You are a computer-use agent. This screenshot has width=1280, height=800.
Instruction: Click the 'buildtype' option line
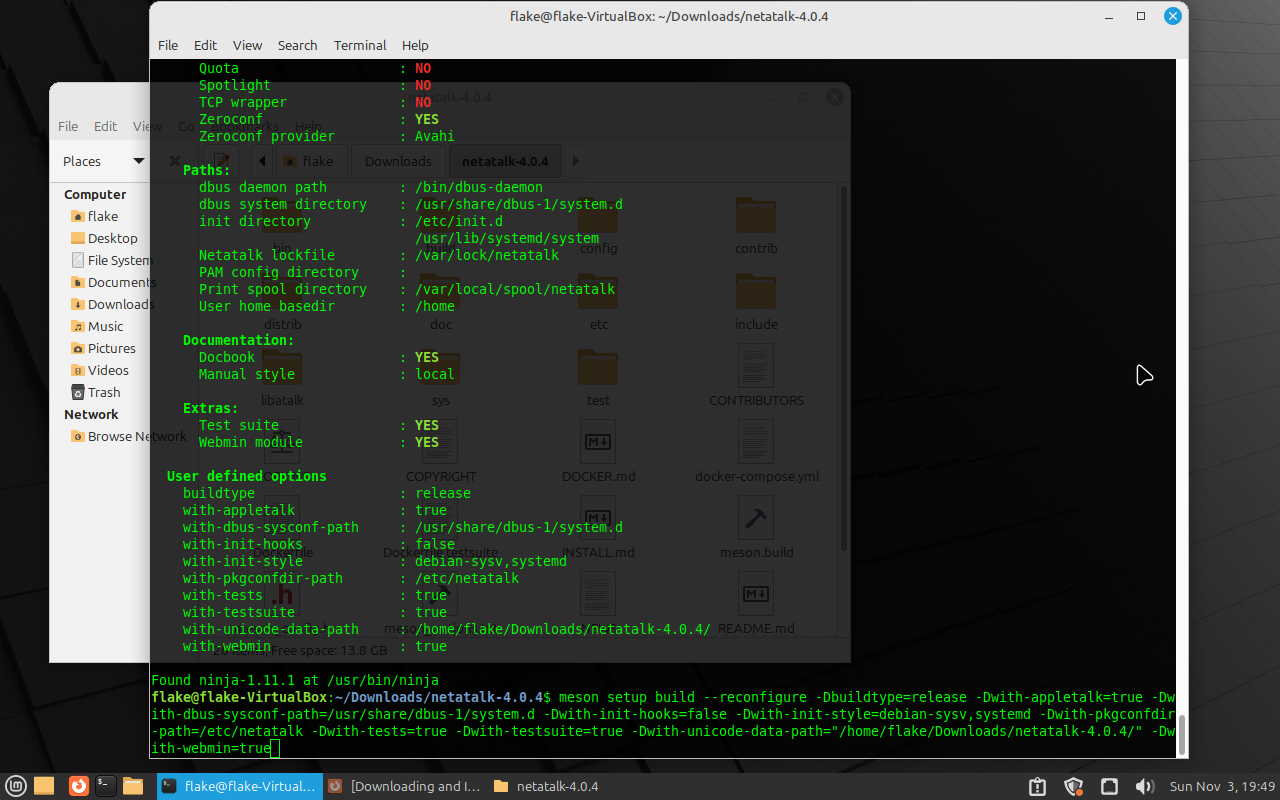327,493
